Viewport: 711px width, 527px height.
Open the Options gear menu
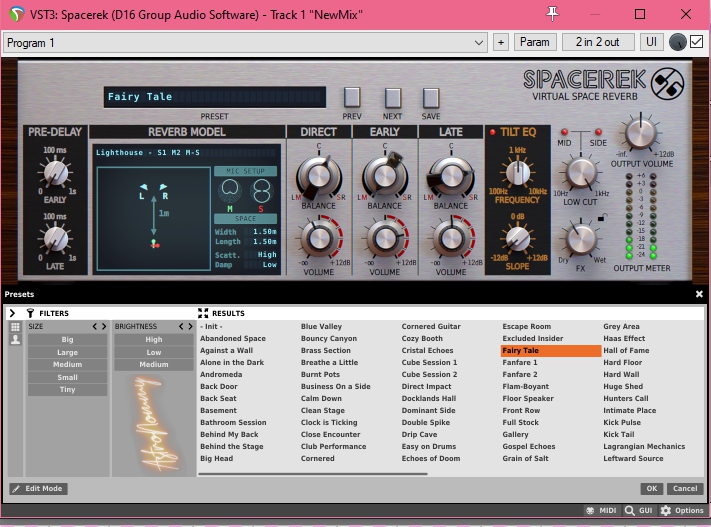click(x=666, y=511)
